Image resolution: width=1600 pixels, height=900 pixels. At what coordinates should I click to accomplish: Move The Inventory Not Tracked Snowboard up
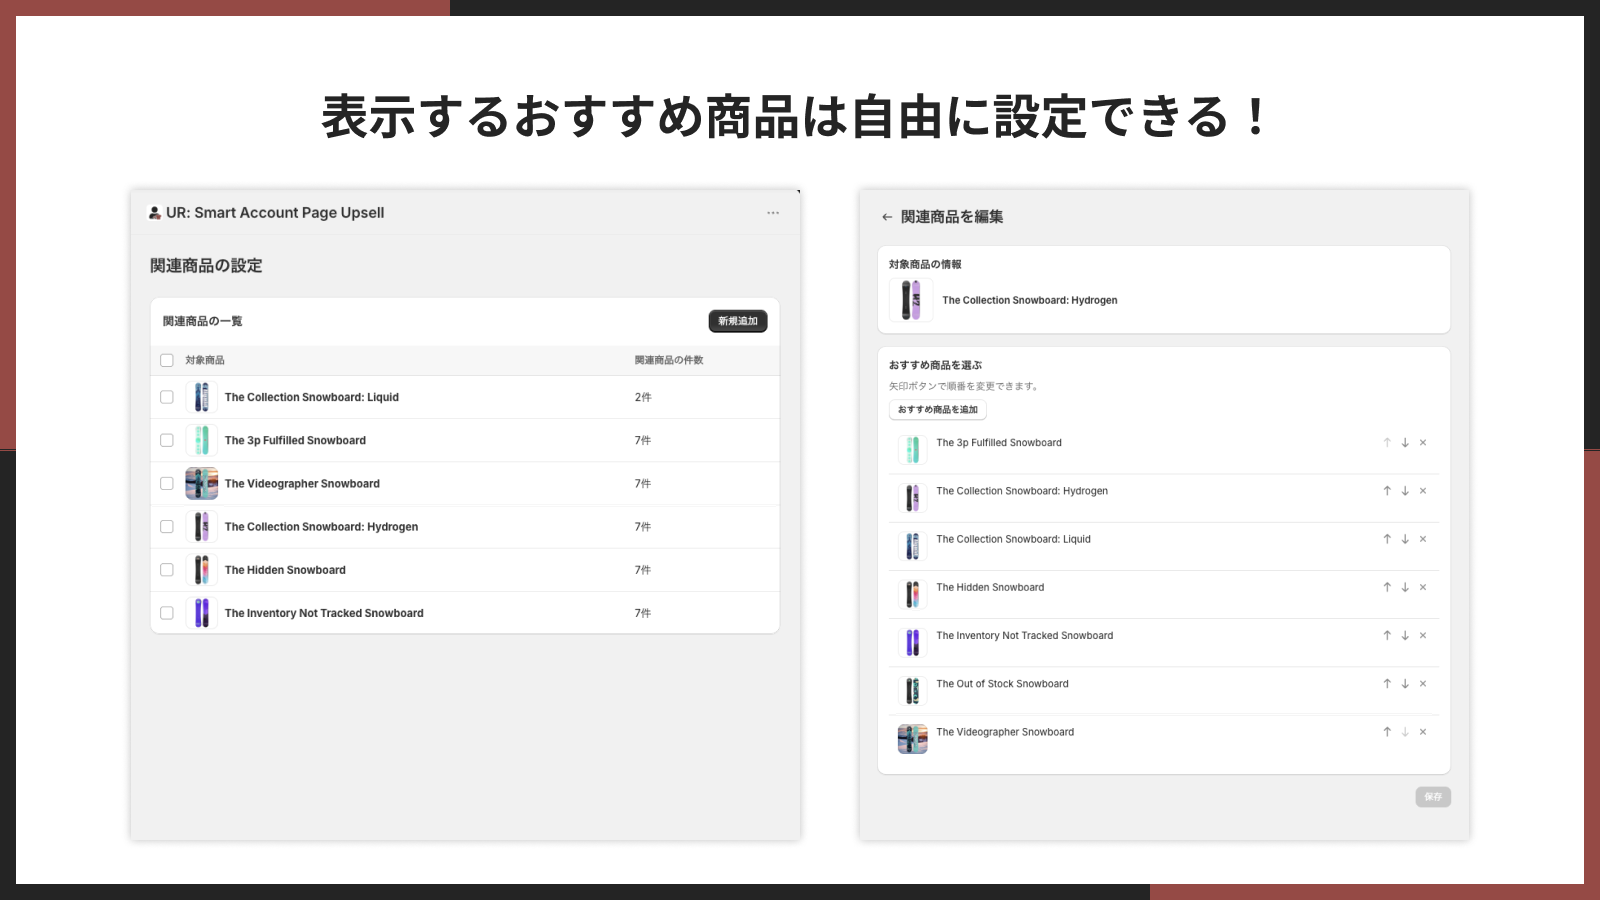tap(1387, 635)
